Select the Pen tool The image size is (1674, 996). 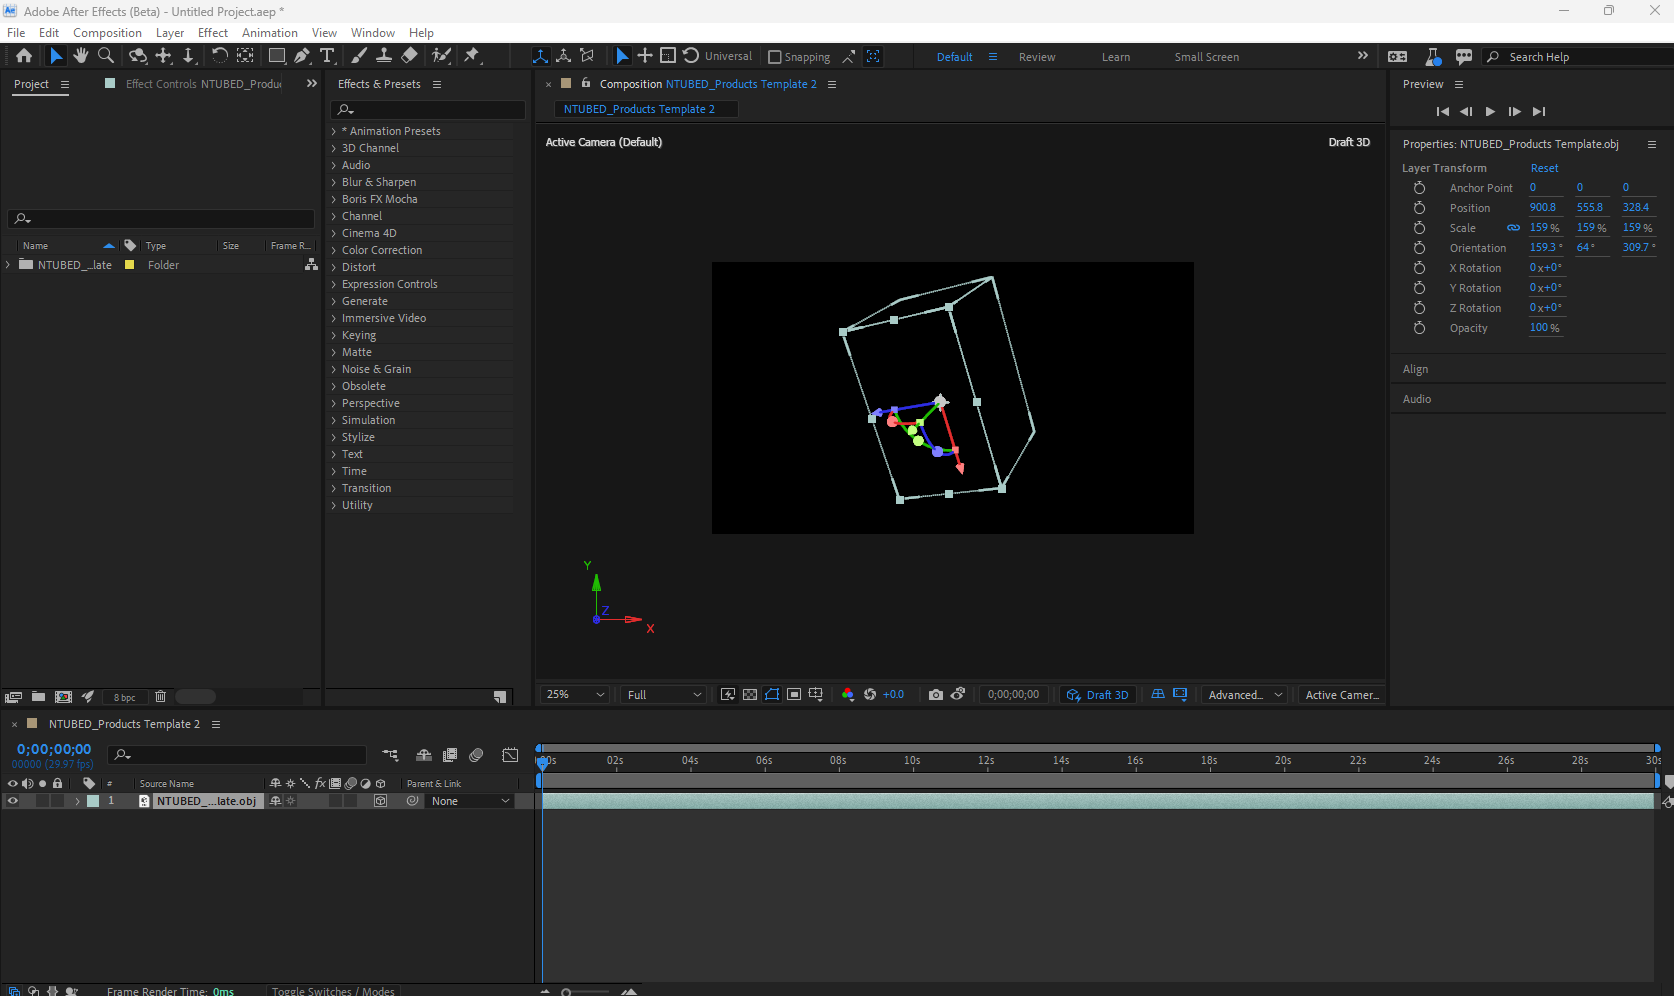(303, 56)
